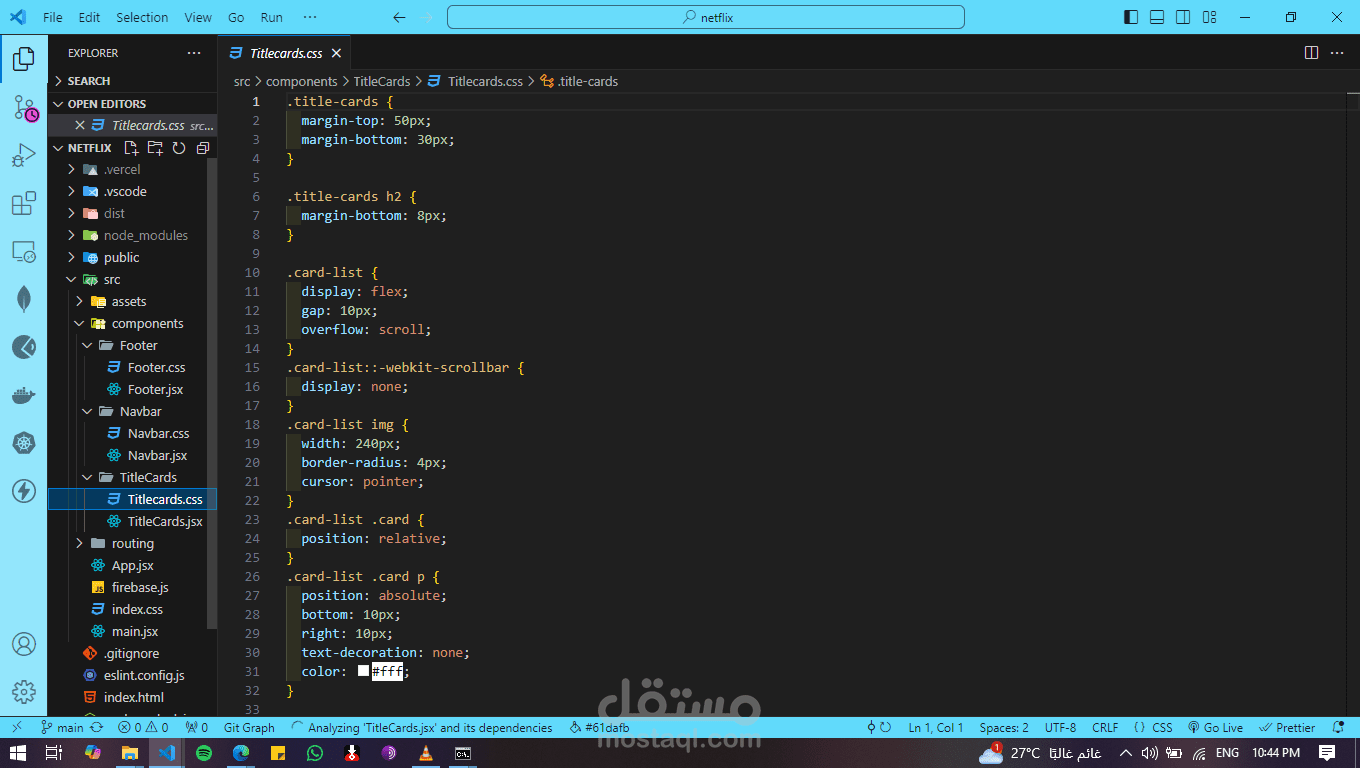Open the Accounts menu icon
1360x768 pixels.
click(24, 644)
